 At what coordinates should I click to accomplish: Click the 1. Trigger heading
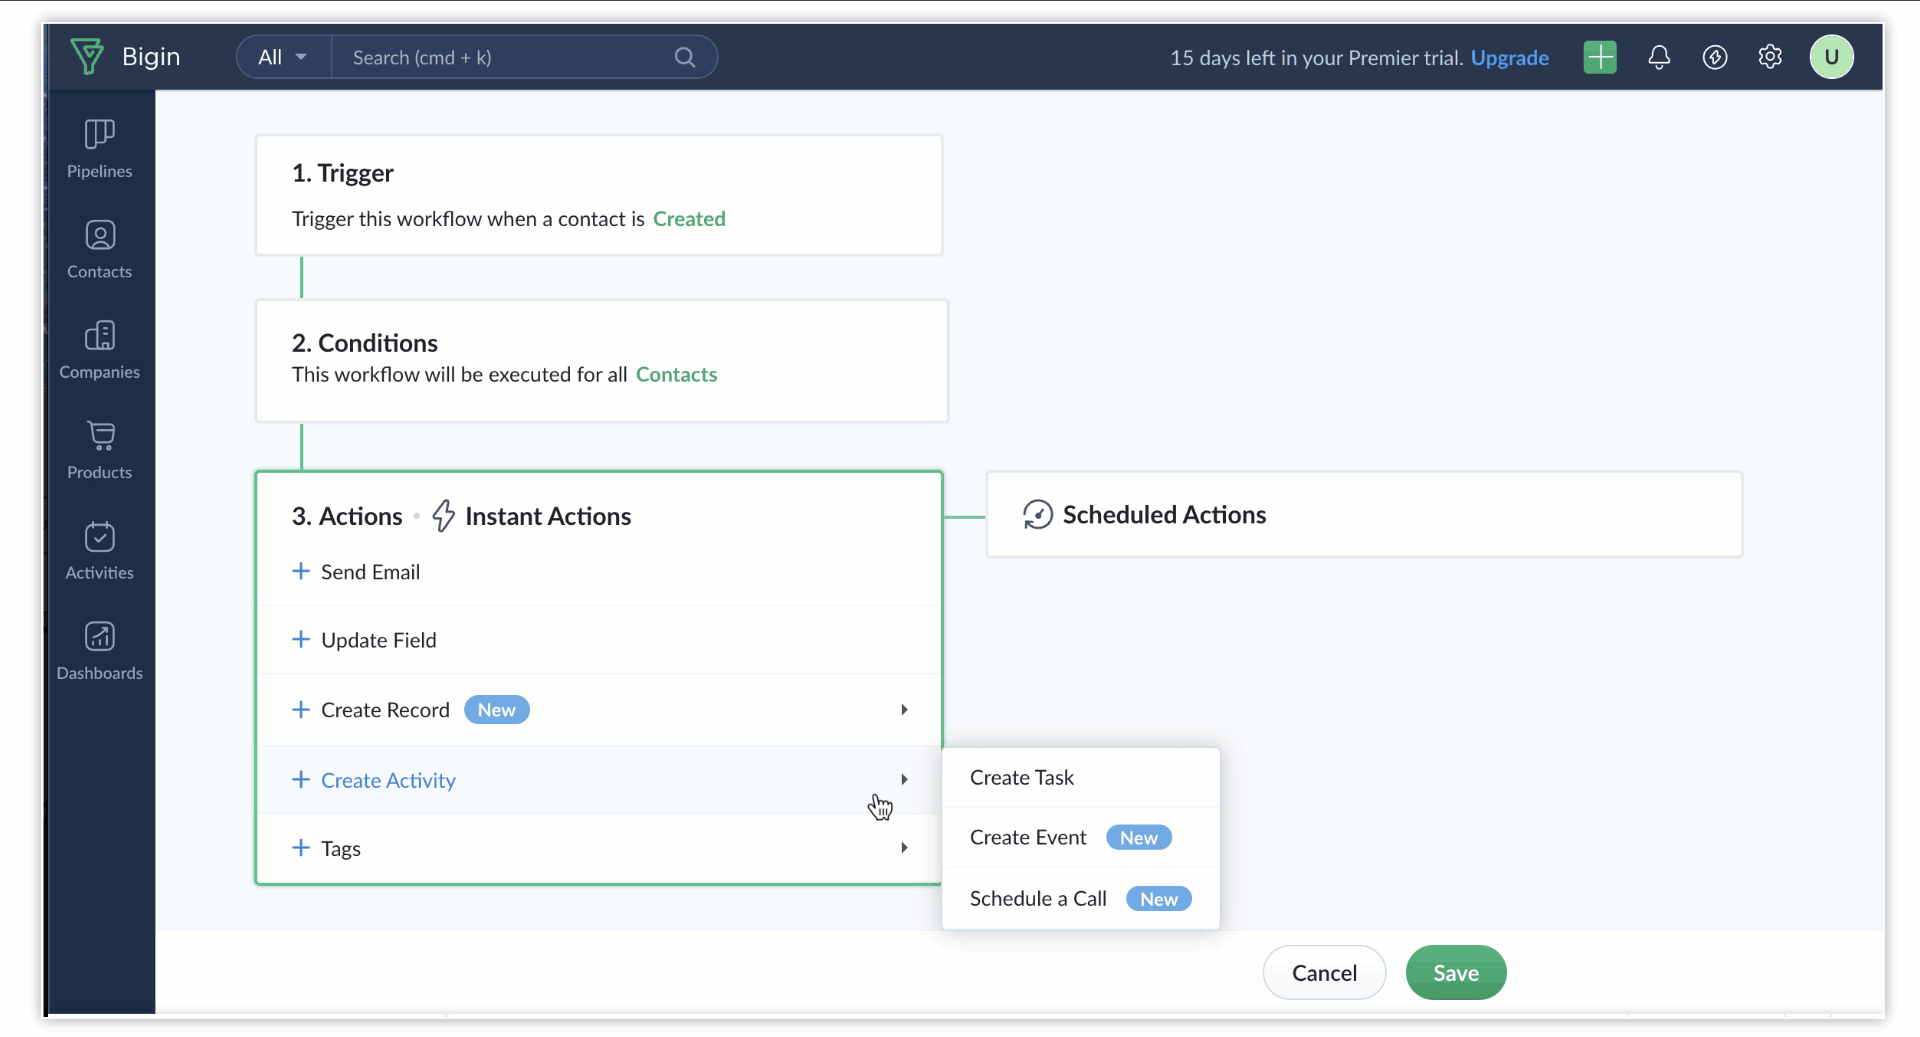pyautogui.click(x=342, y=173)
